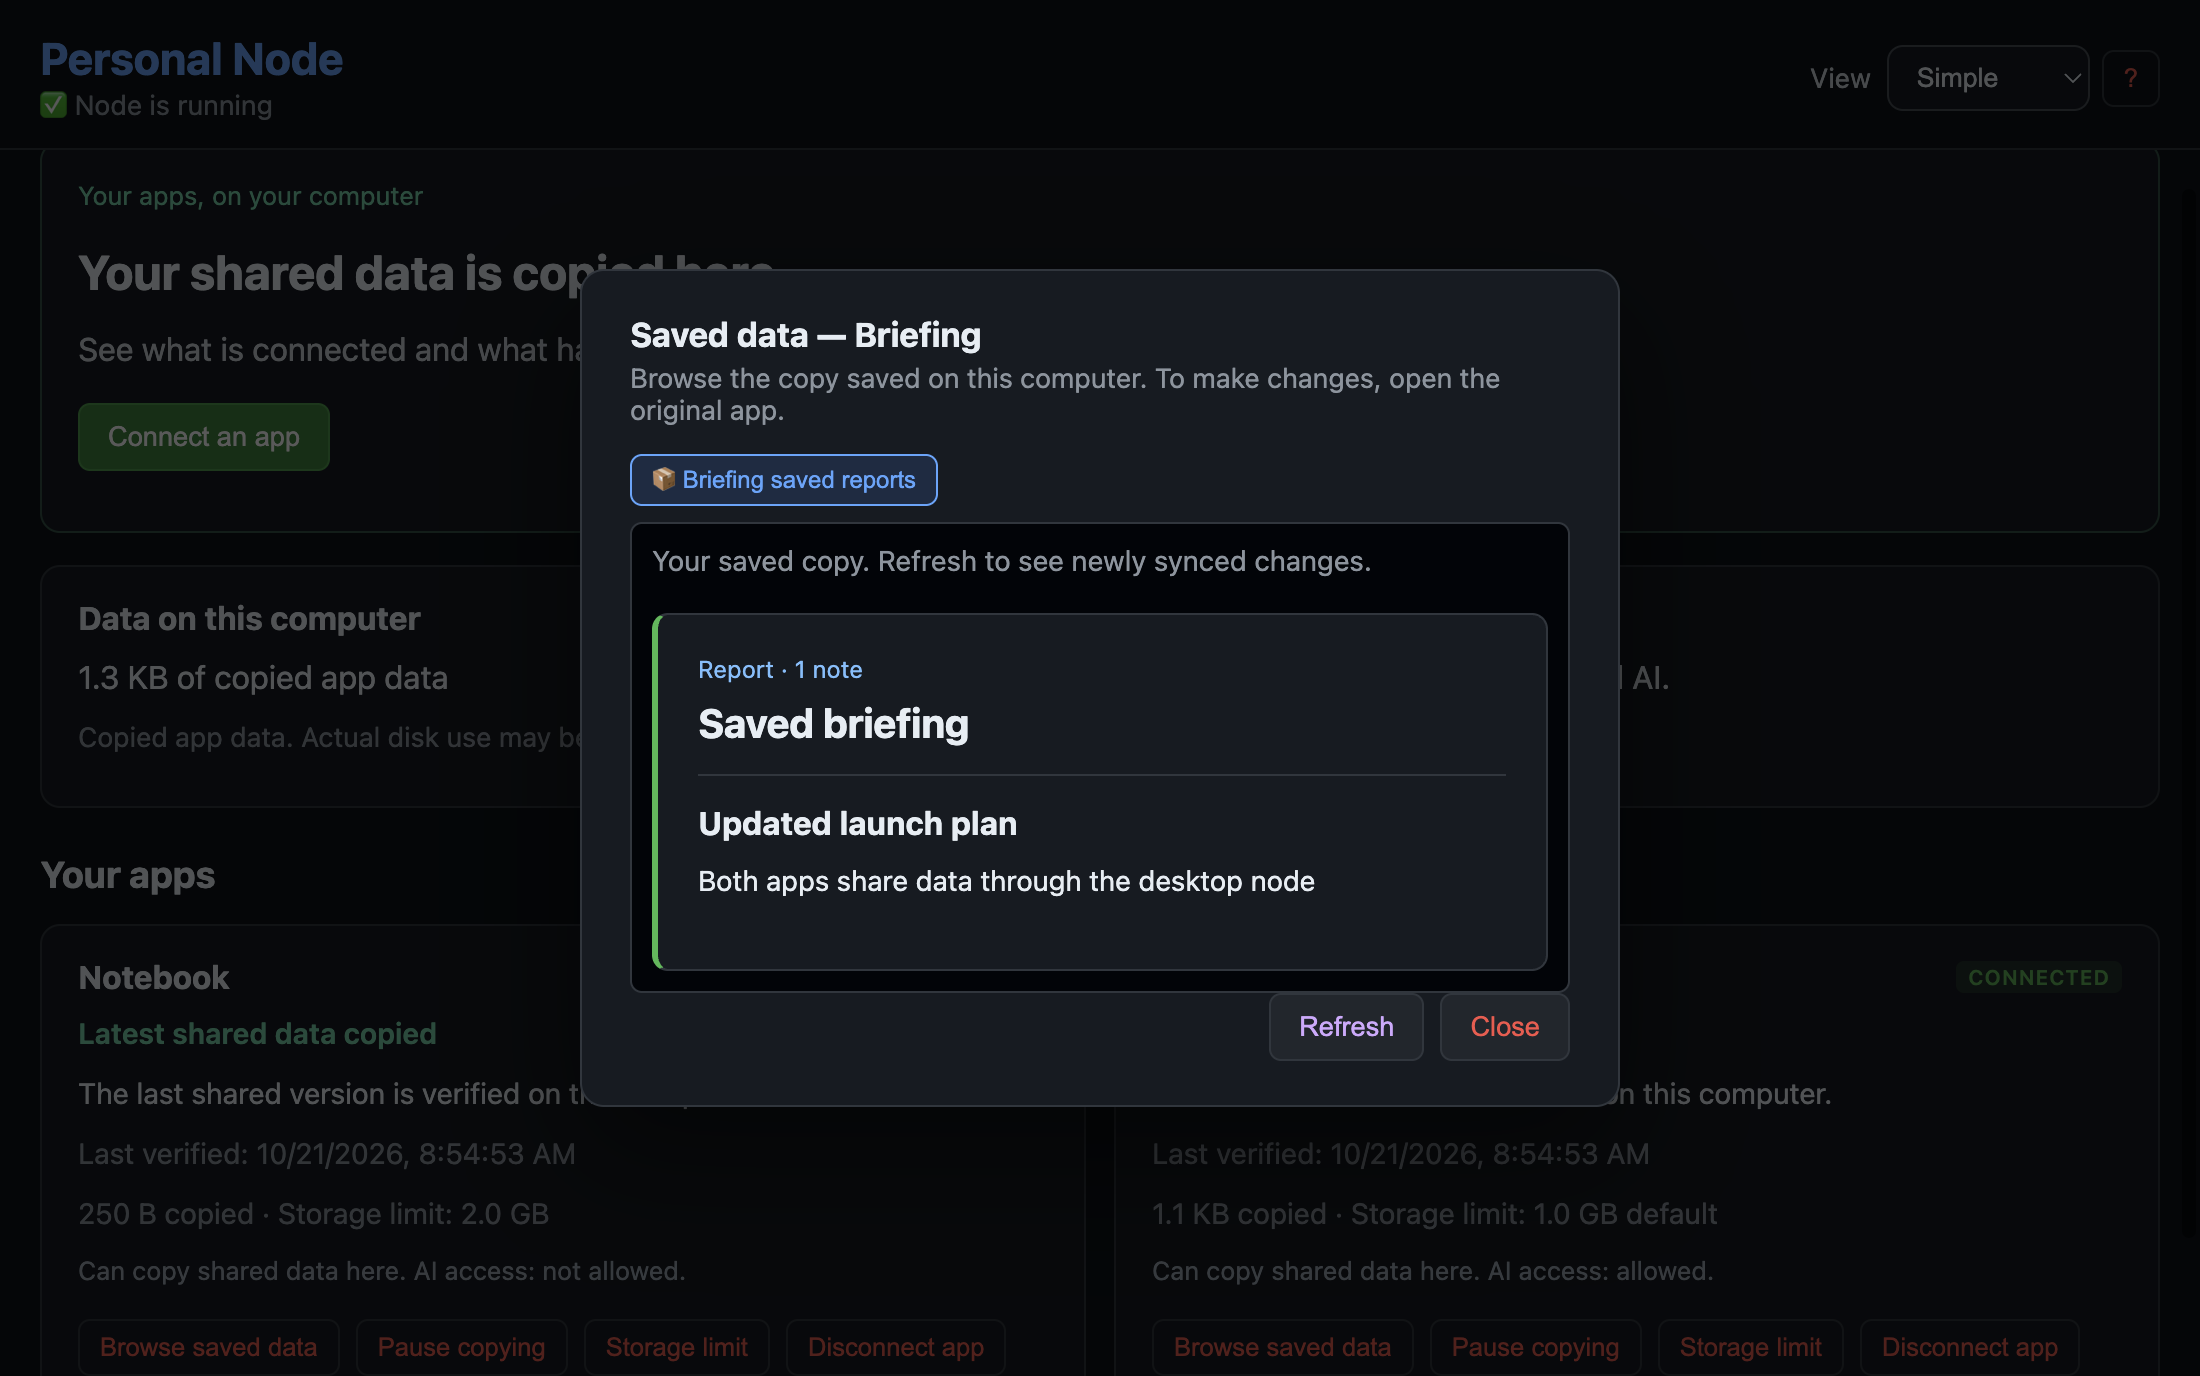Click the 'Saved data — Briefing' dialog title
The width and height of the screenshot is (2200, 1376).
tap(805, 336)
